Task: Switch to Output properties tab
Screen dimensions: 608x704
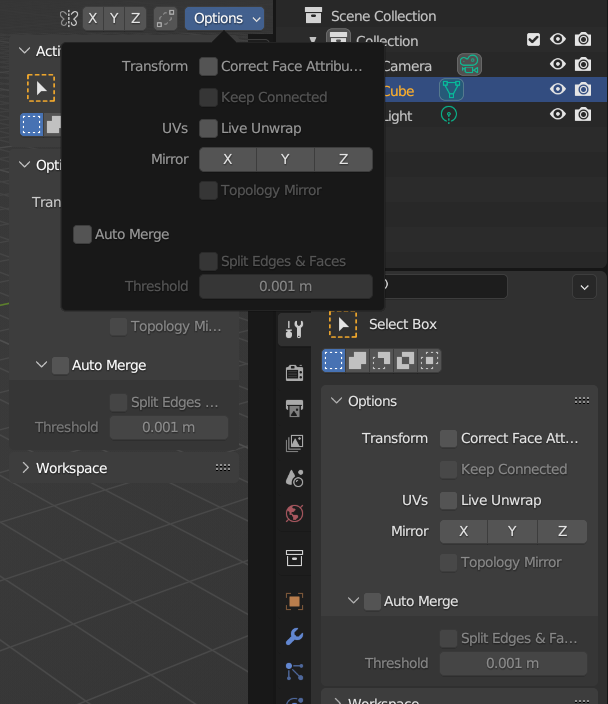Action: coord(294,408)
